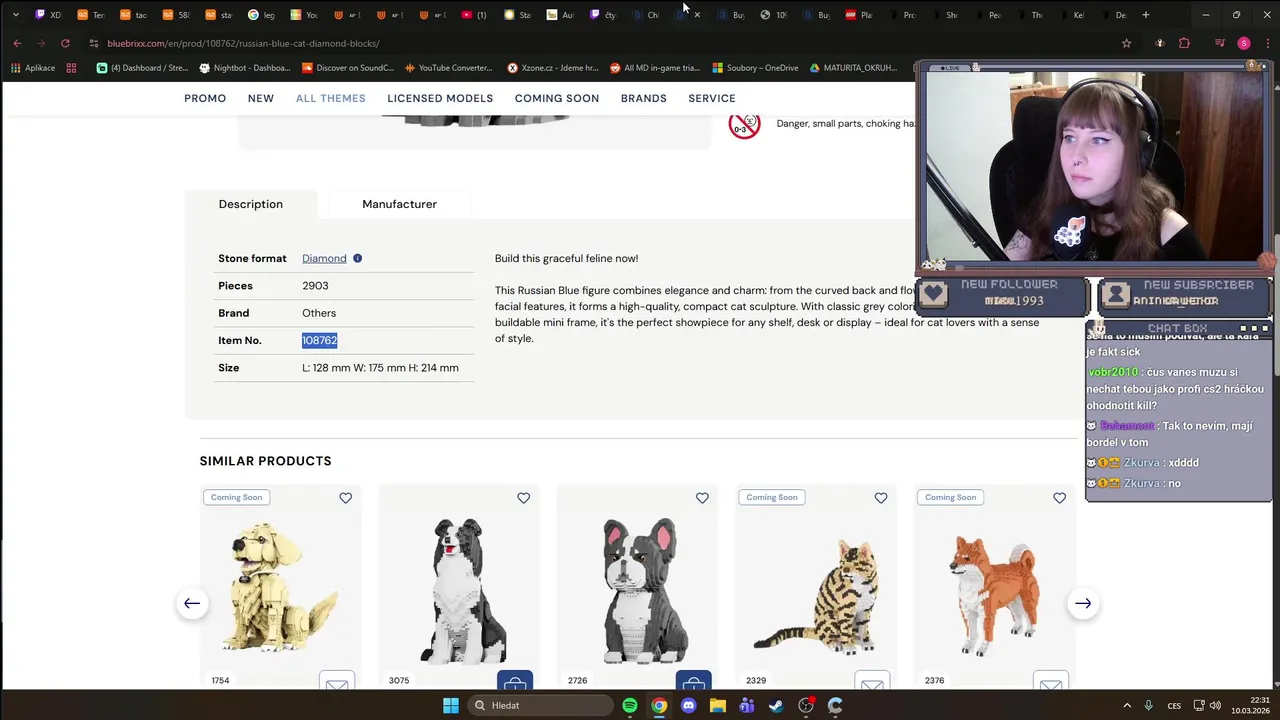This screenshot has height=720, width=1280.
Task: Open the Apps grid bookmark icon
Action: point(71,68)
